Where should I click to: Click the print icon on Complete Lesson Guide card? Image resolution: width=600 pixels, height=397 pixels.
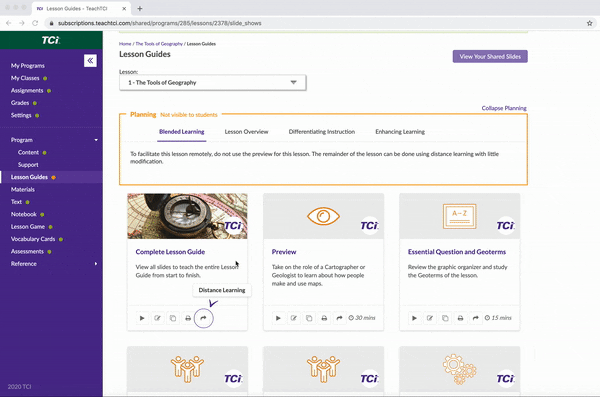pos(188,318)
